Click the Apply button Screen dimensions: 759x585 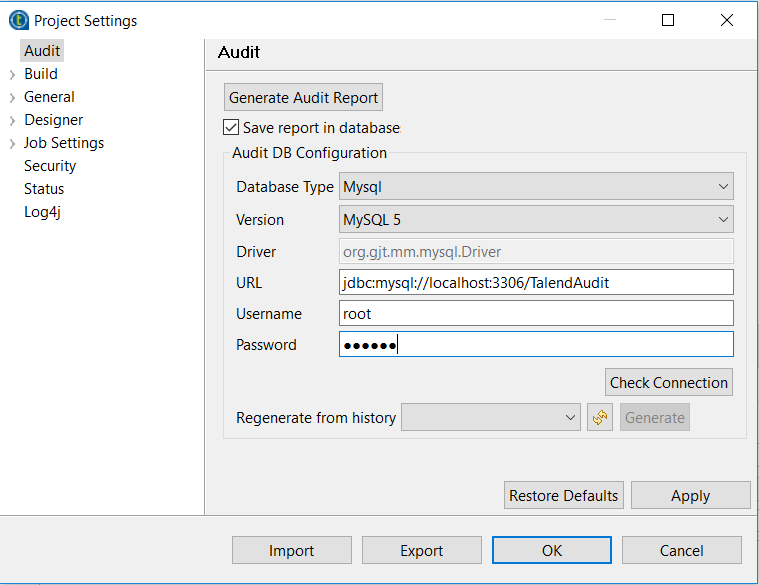coord(690,496)
